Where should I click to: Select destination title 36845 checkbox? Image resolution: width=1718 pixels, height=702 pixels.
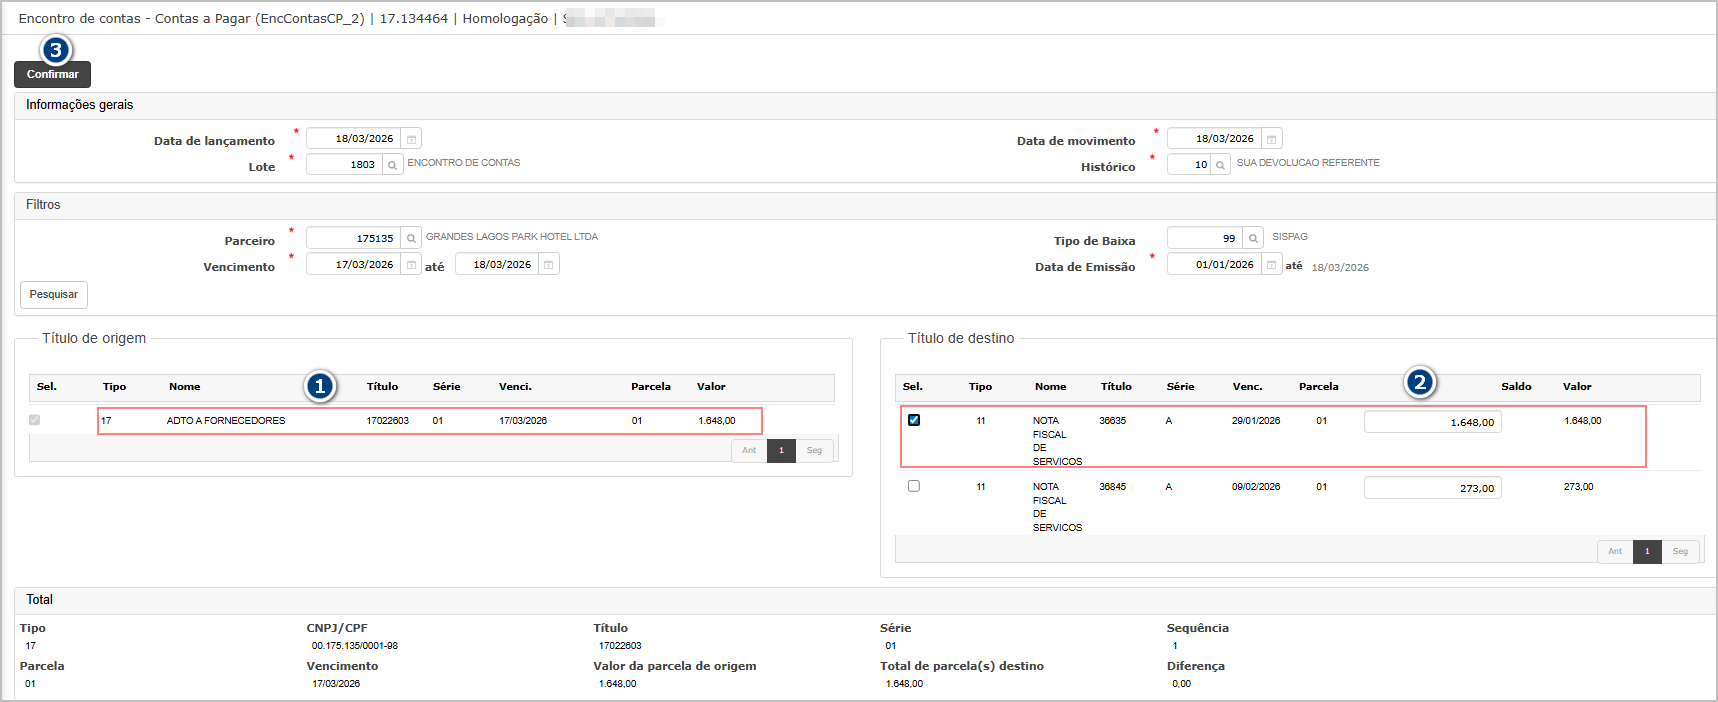(x=913, y=486)
